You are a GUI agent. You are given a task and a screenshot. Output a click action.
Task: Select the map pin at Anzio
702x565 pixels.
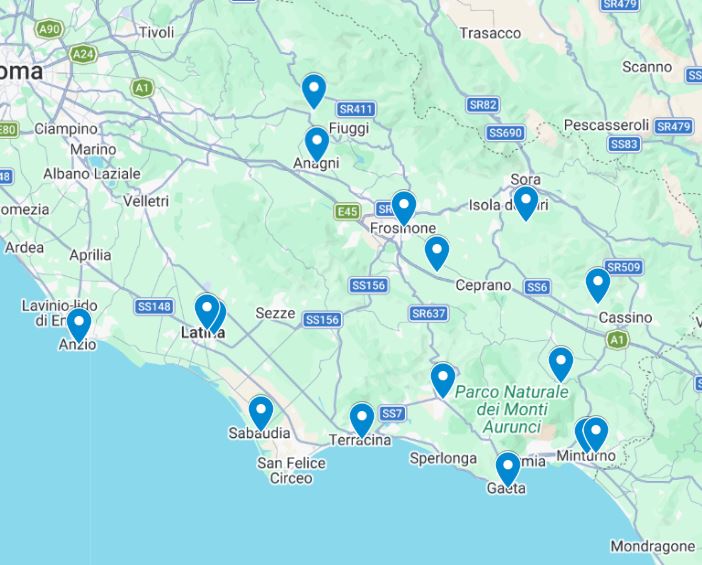pos(79,325)
